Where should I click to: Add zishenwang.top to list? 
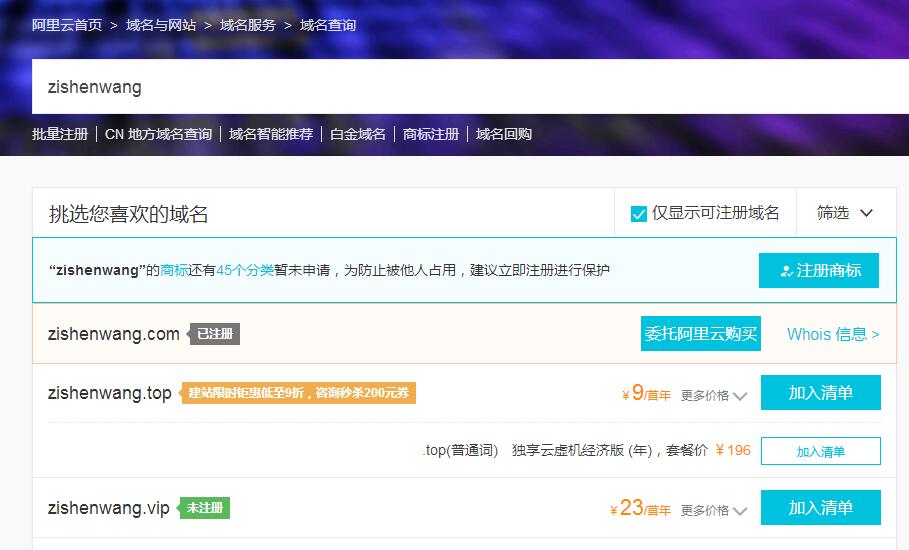point(820,392)
